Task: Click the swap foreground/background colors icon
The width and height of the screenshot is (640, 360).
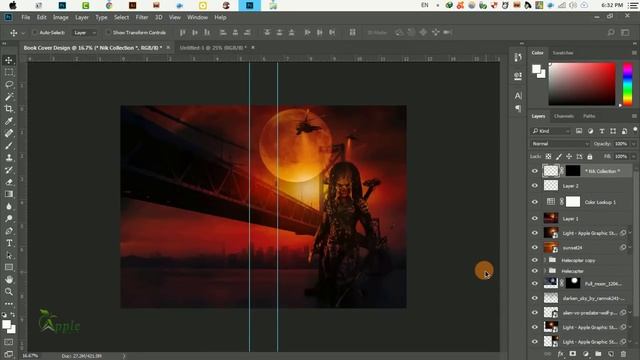Action: (13, 315)
